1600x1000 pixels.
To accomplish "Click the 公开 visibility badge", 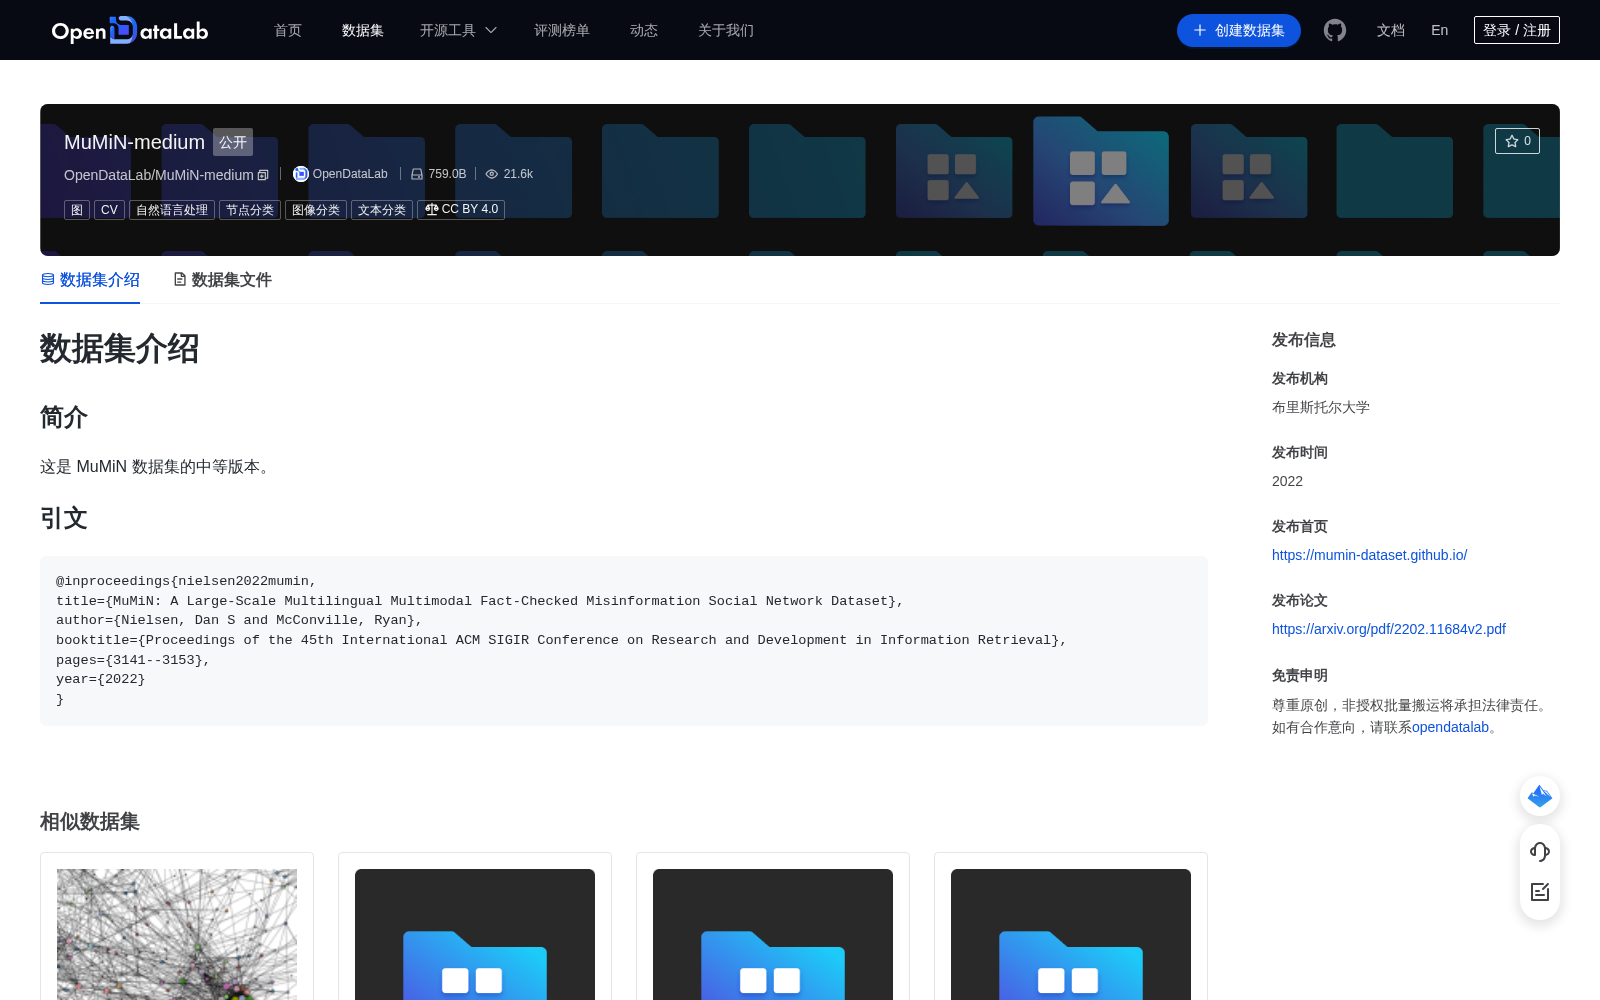I will point(233,142).
